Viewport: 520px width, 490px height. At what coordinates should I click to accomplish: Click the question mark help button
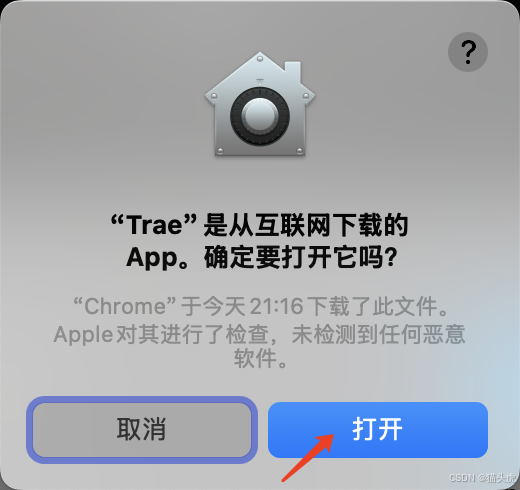(x=468, y=52)
